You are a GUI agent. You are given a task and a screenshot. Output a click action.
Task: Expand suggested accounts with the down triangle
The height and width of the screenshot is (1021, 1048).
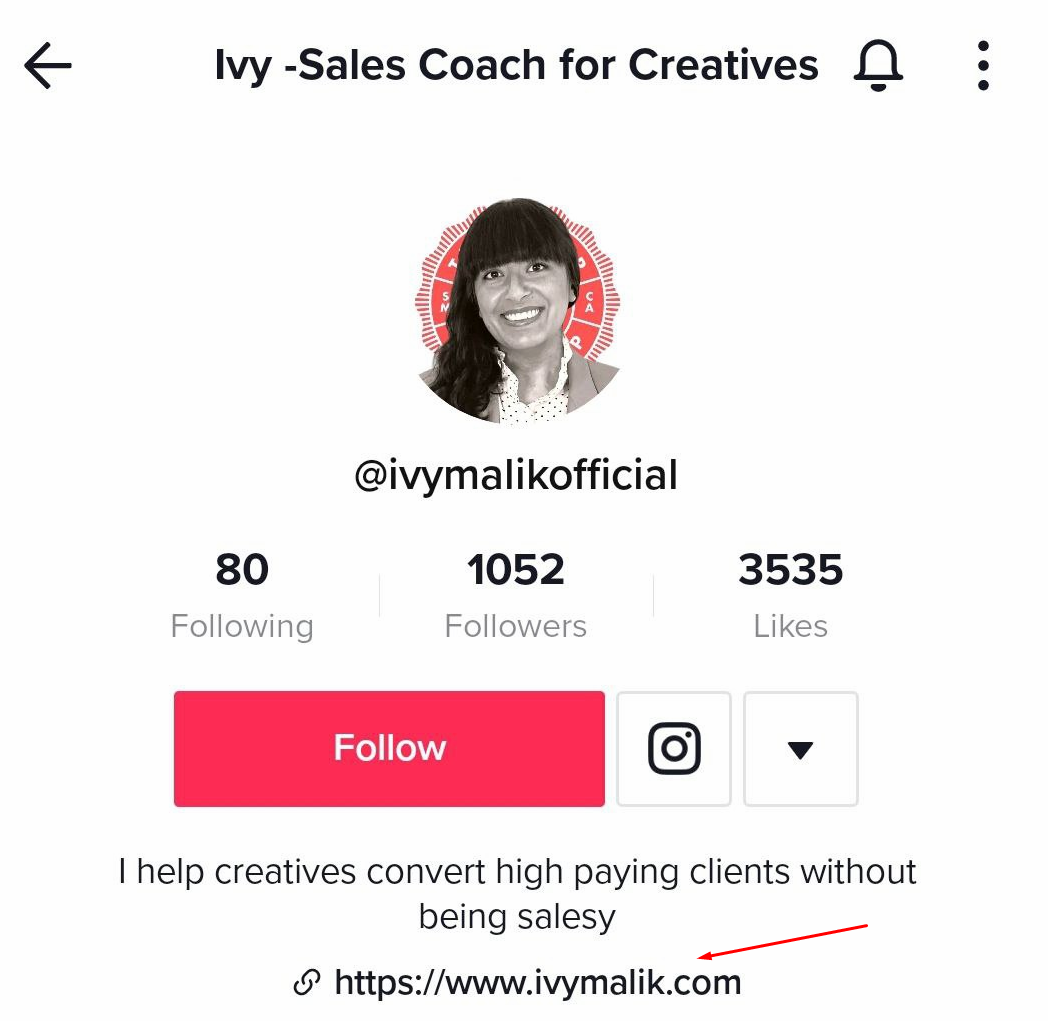[x=801, y=748]
